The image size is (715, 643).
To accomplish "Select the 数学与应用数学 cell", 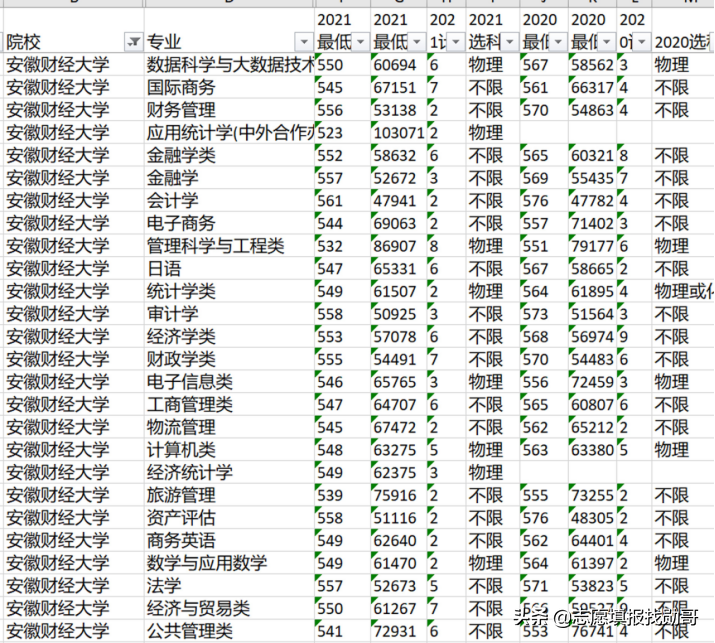I will [229, 563].
